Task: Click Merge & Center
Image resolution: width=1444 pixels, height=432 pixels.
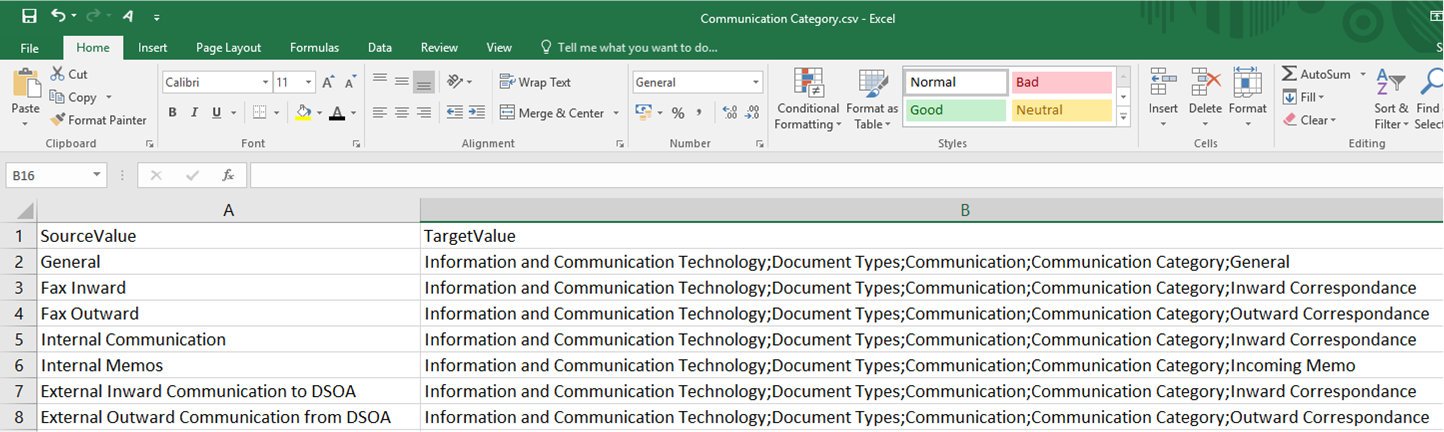Action: coord(551,113)
